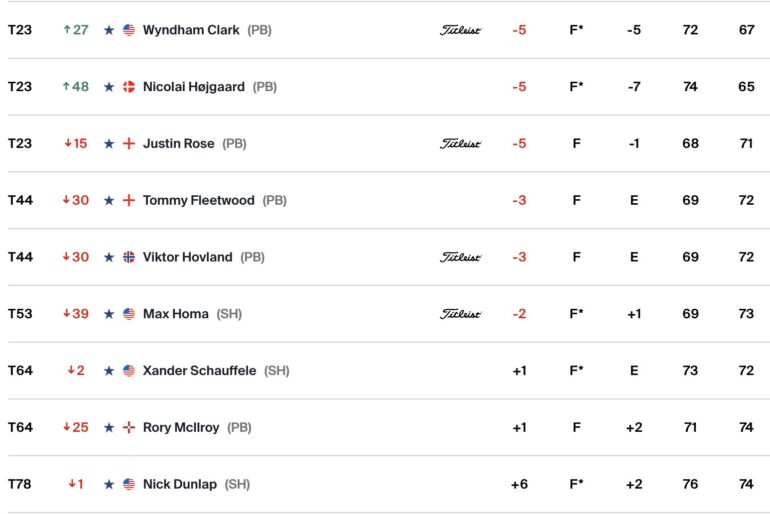770x514 pixels.
Task: Click the Titleist logo in Max Homa's row
Action: (x=460, y=314)
